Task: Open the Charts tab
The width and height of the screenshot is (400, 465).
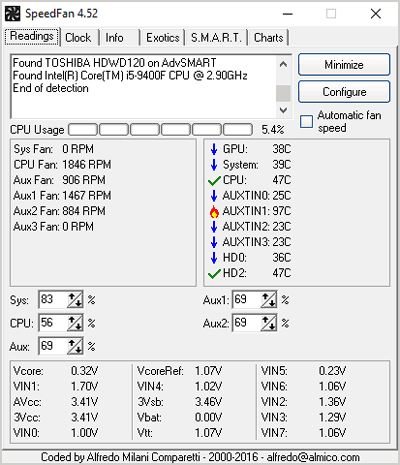Action: coord(268,38)
